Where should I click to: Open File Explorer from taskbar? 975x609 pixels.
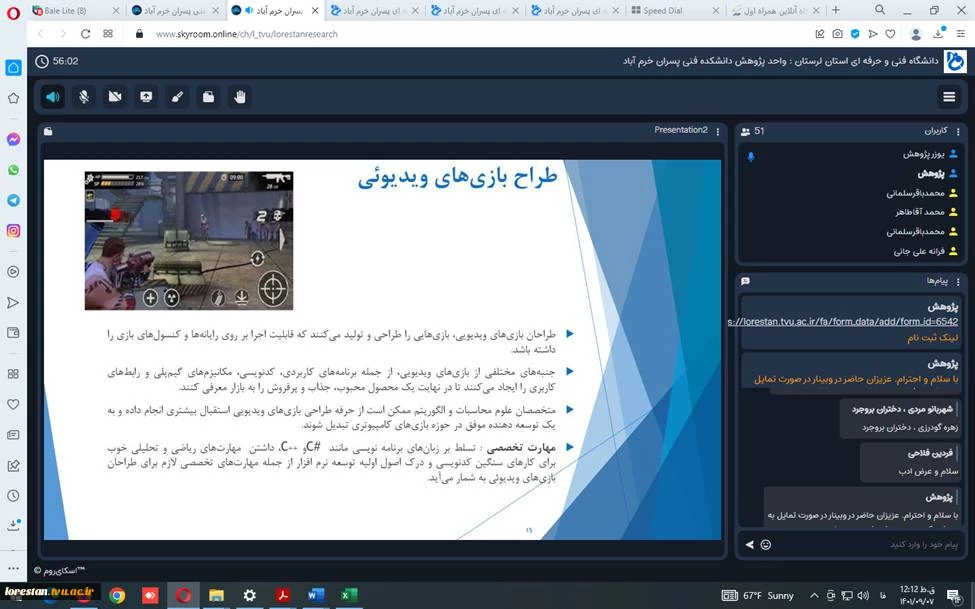pos(216,596)
